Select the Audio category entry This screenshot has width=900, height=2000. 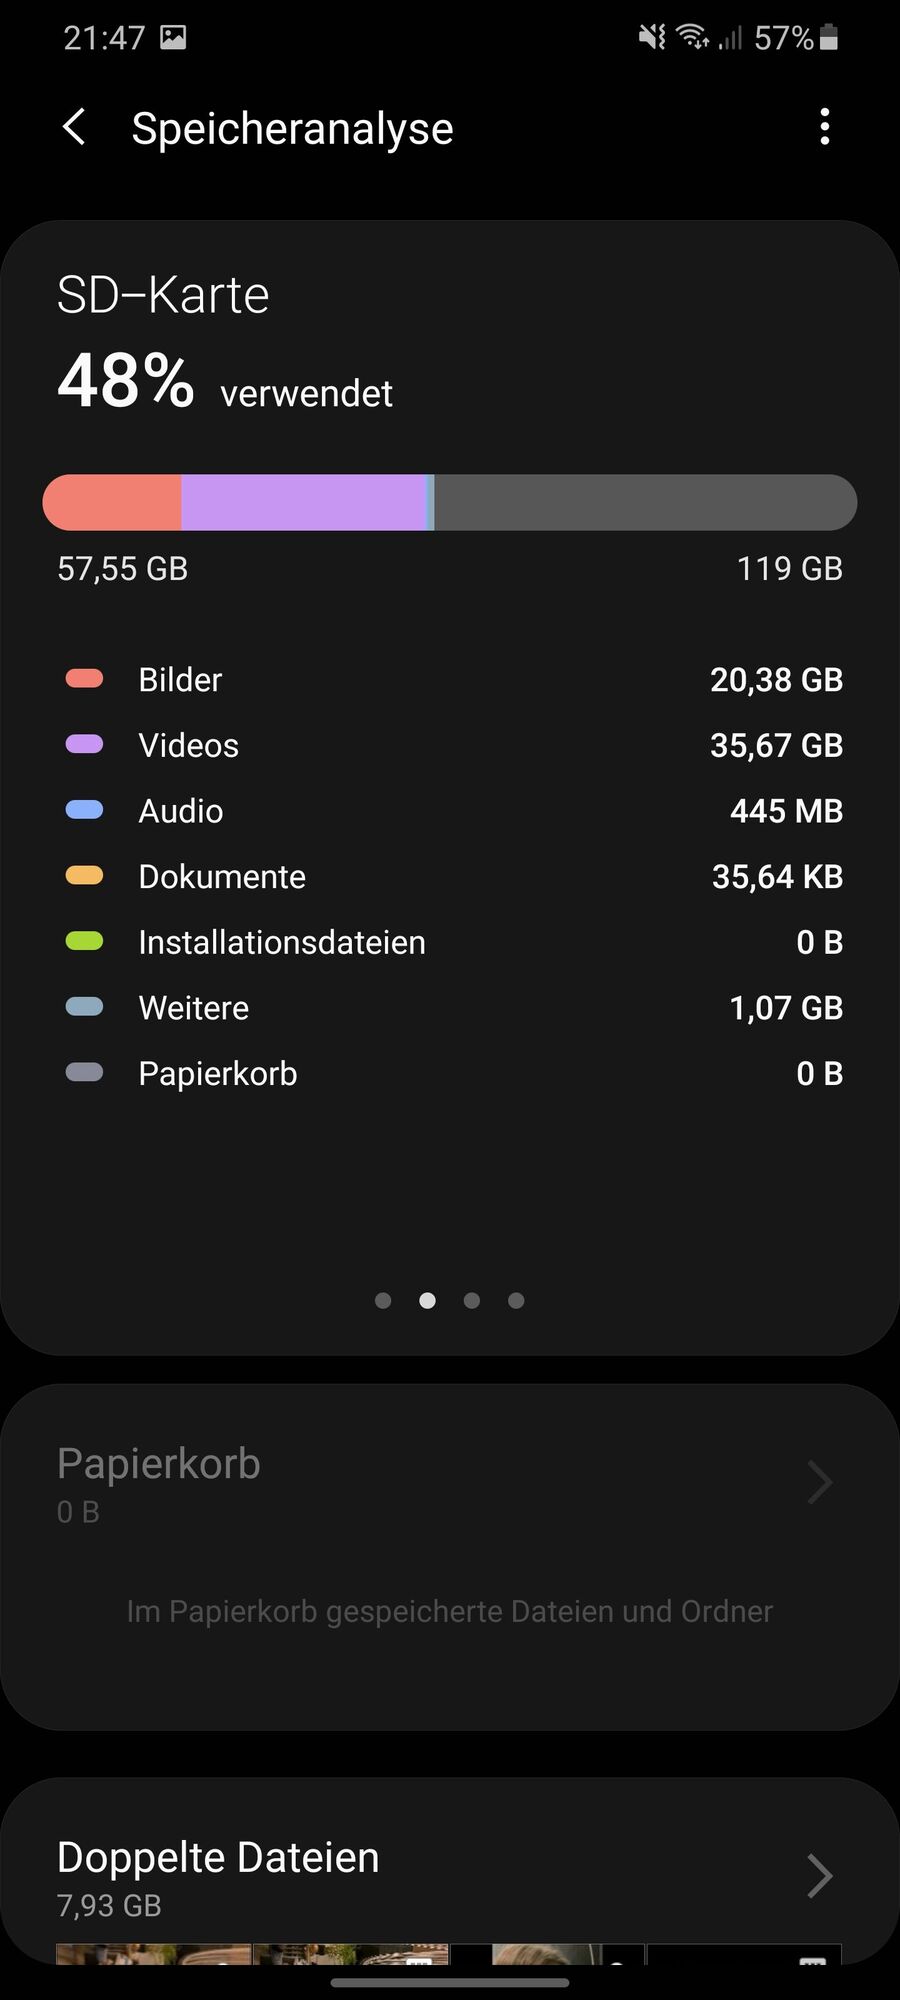181,811
